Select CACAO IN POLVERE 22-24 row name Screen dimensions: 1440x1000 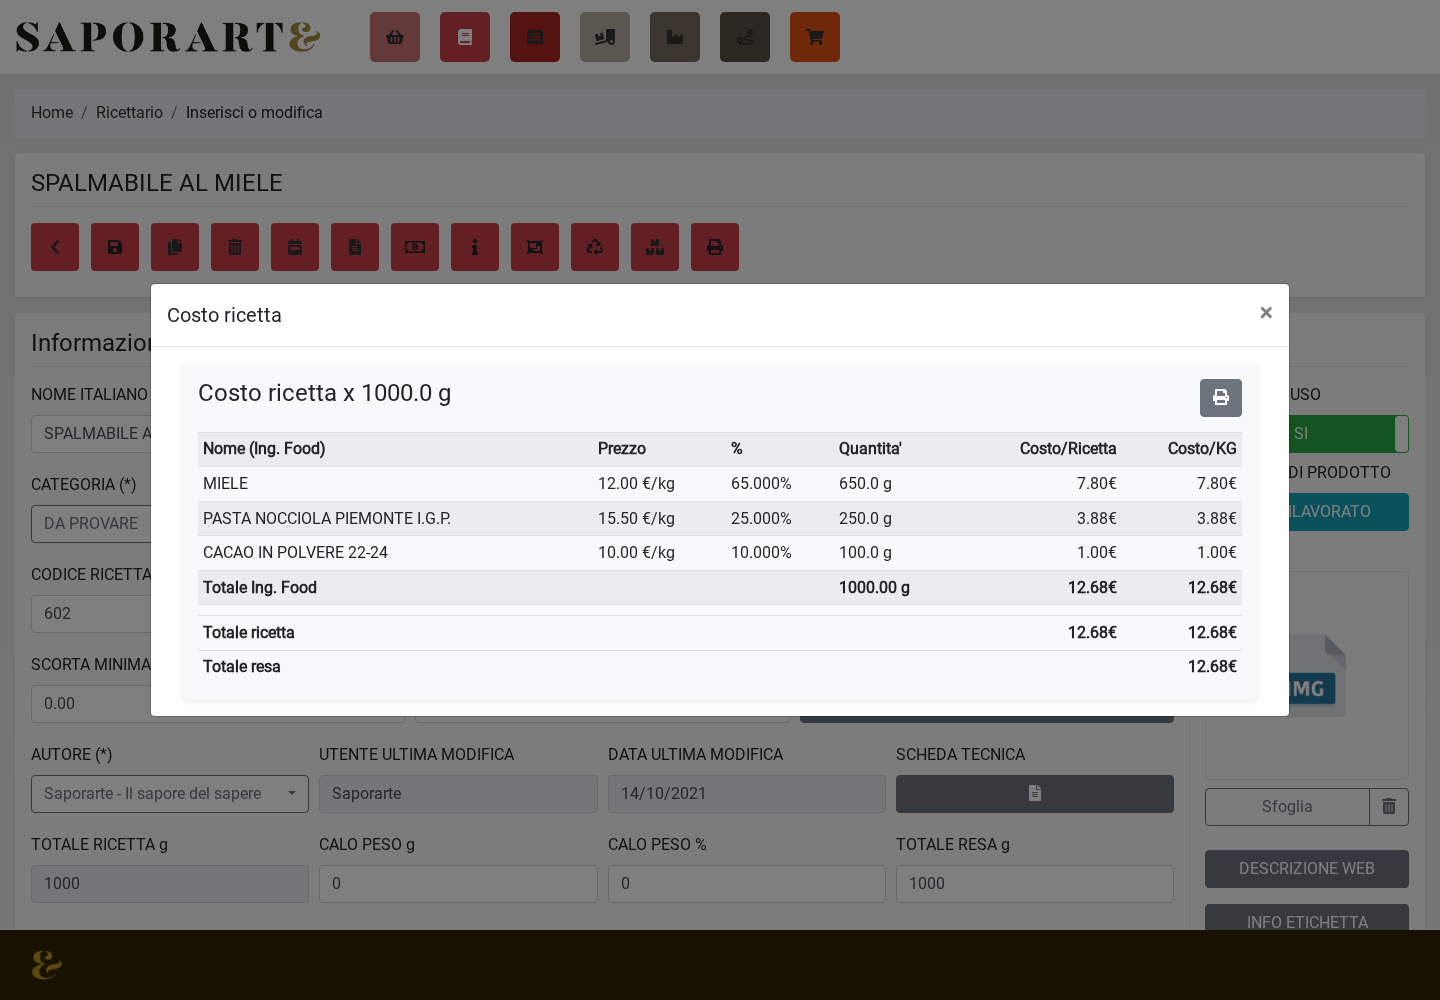[295, 553]
